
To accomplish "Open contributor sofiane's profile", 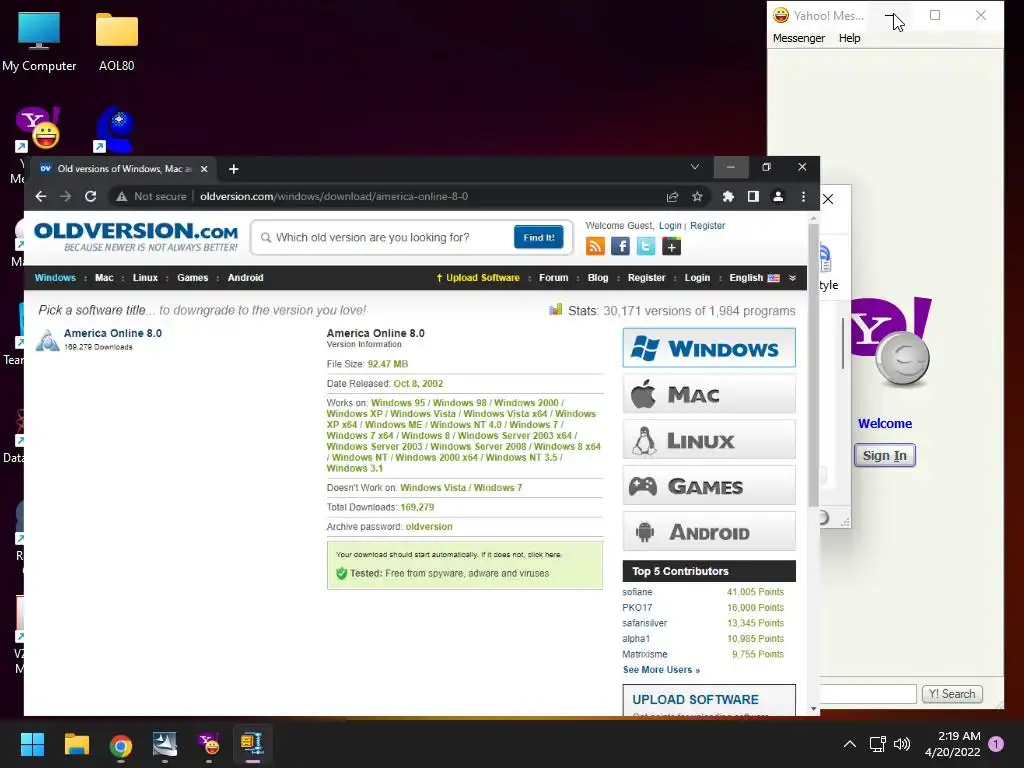I will coord(637,592).
